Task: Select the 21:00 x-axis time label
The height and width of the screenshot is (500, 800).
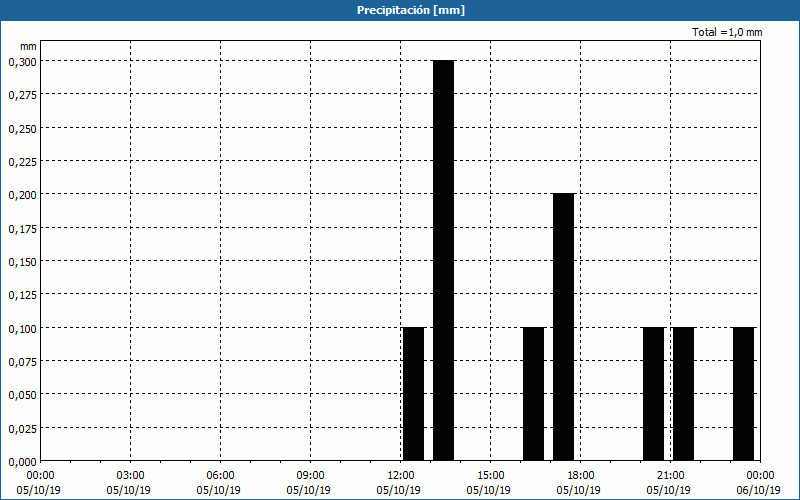Action: tap(670, 476)
